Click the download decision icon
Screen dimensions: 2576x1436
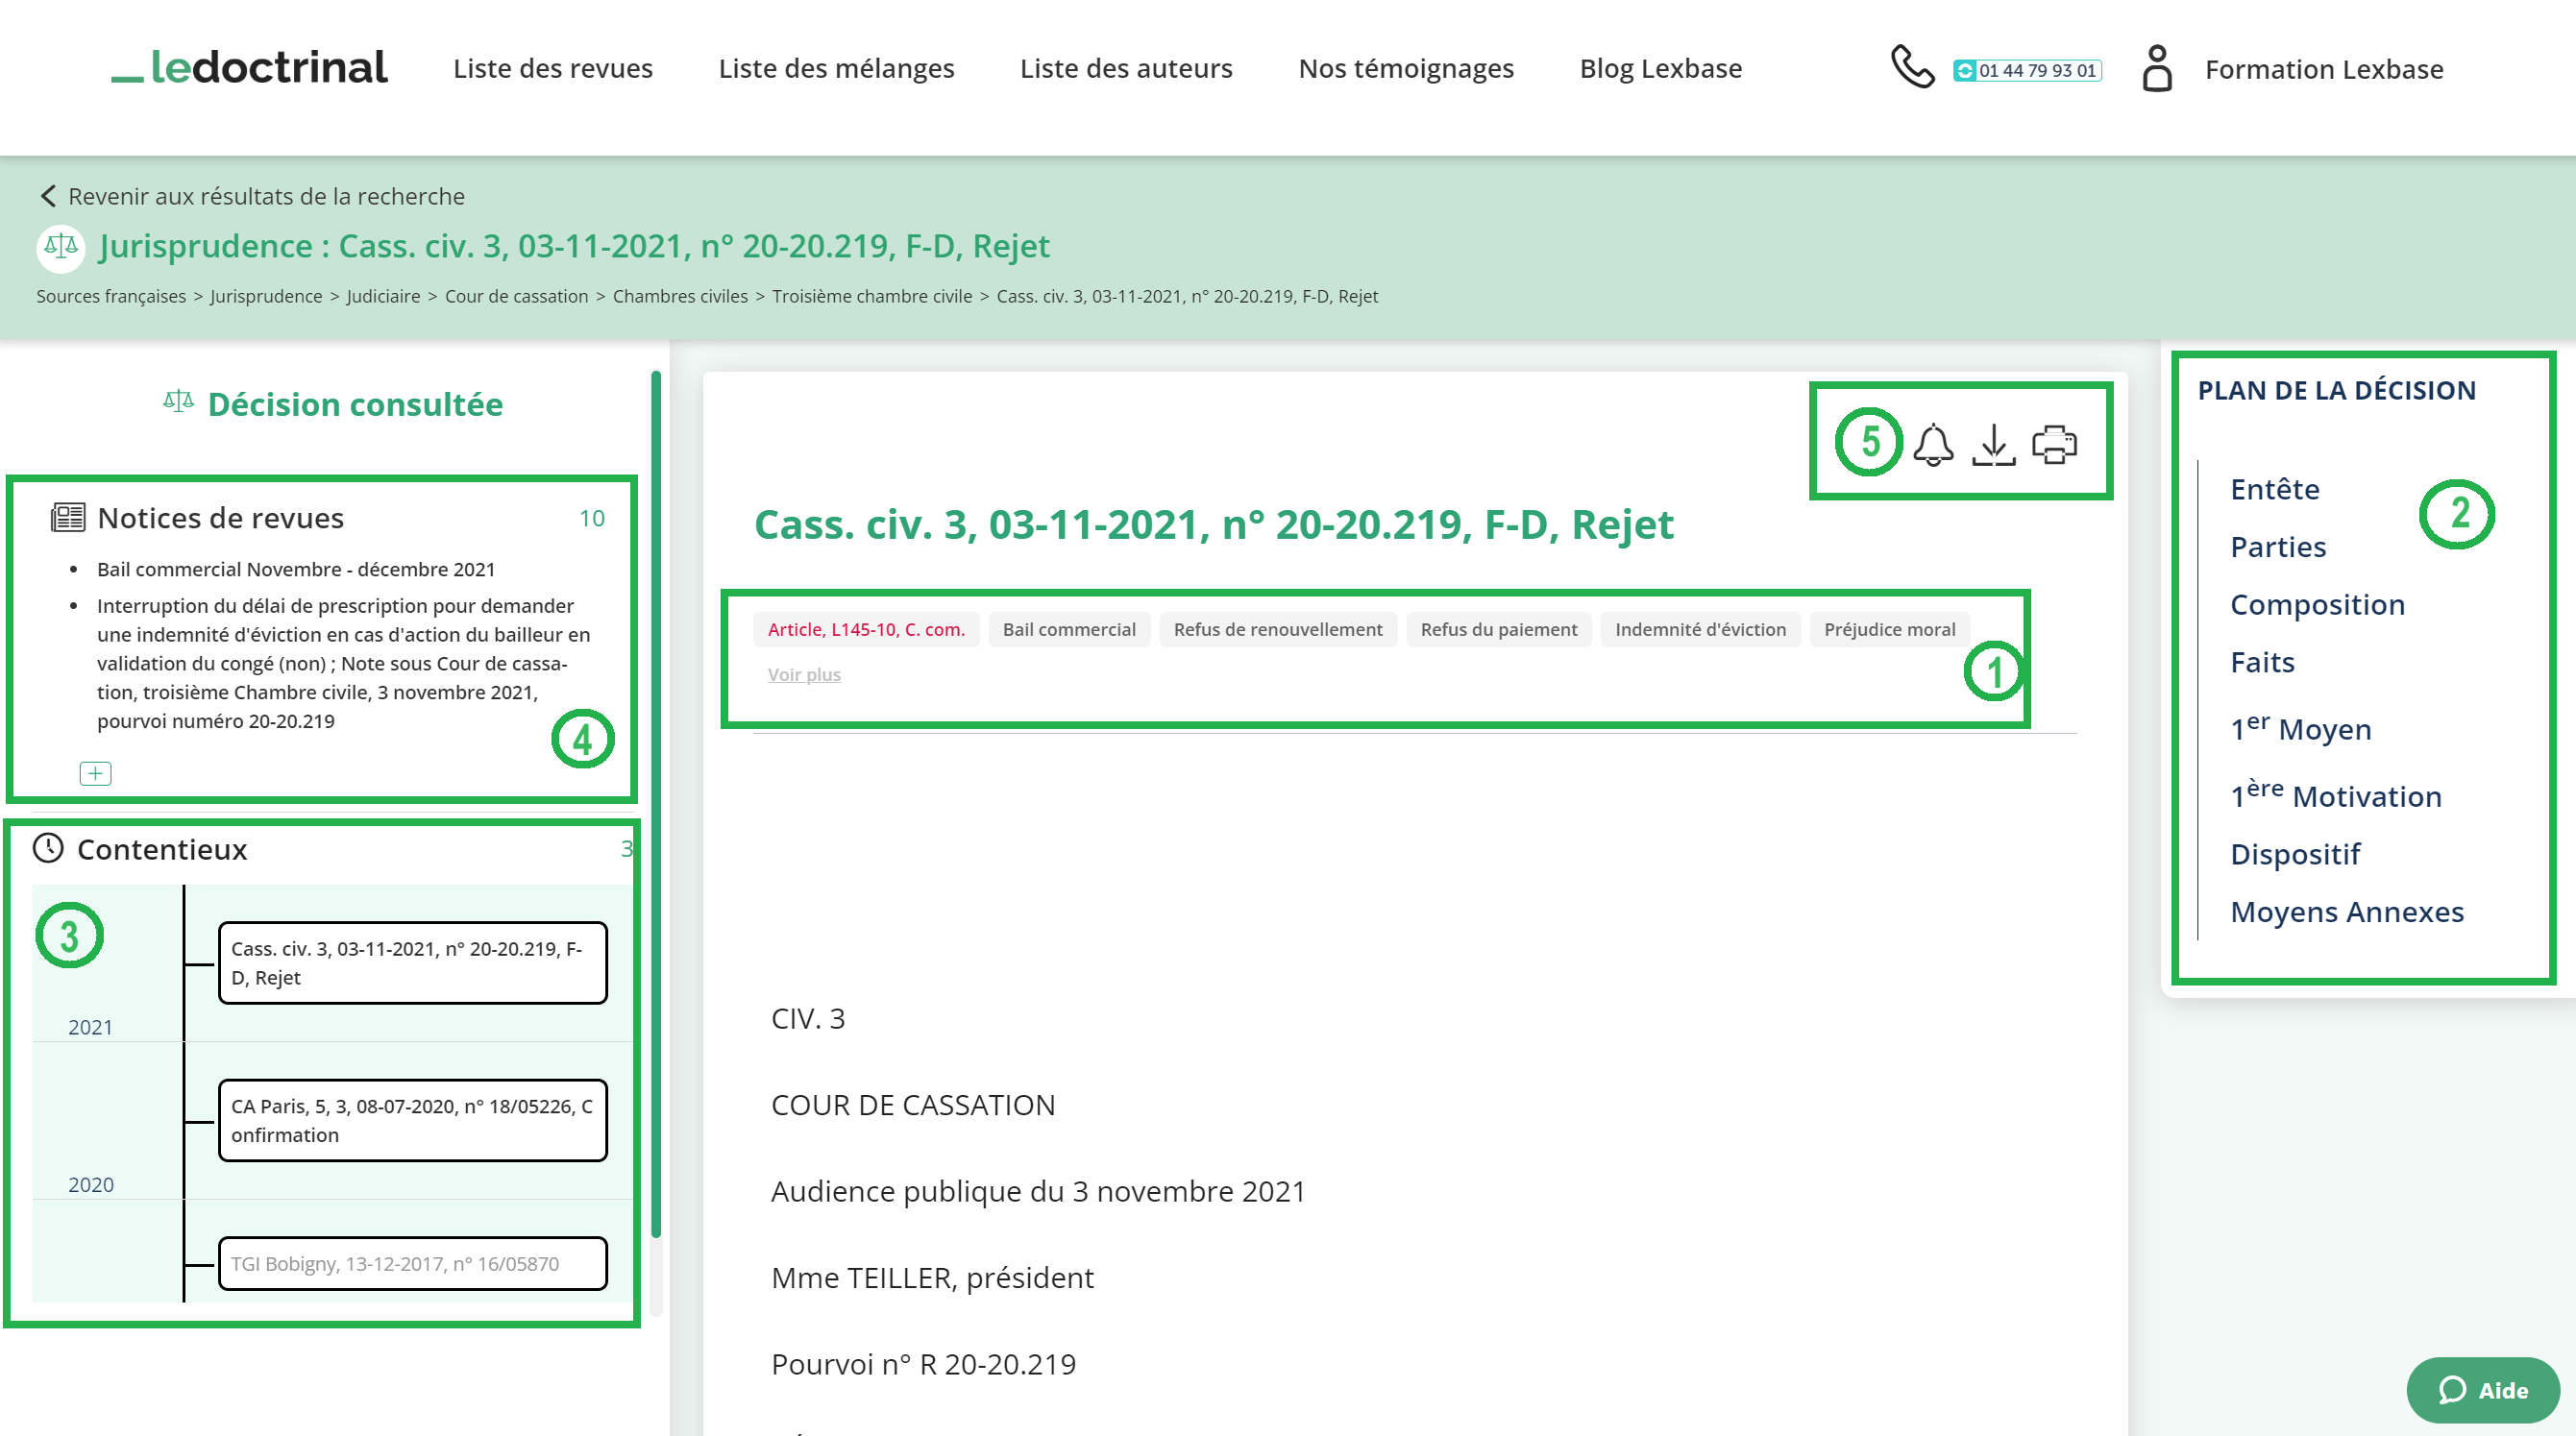click(x=1993, y=444)
